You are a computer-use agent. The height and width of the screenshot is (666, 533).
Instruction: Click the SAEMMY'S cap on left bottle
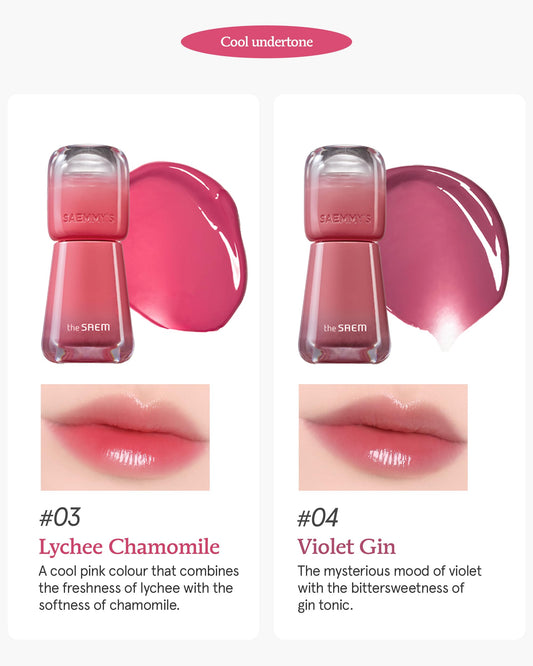click(88, 193)
